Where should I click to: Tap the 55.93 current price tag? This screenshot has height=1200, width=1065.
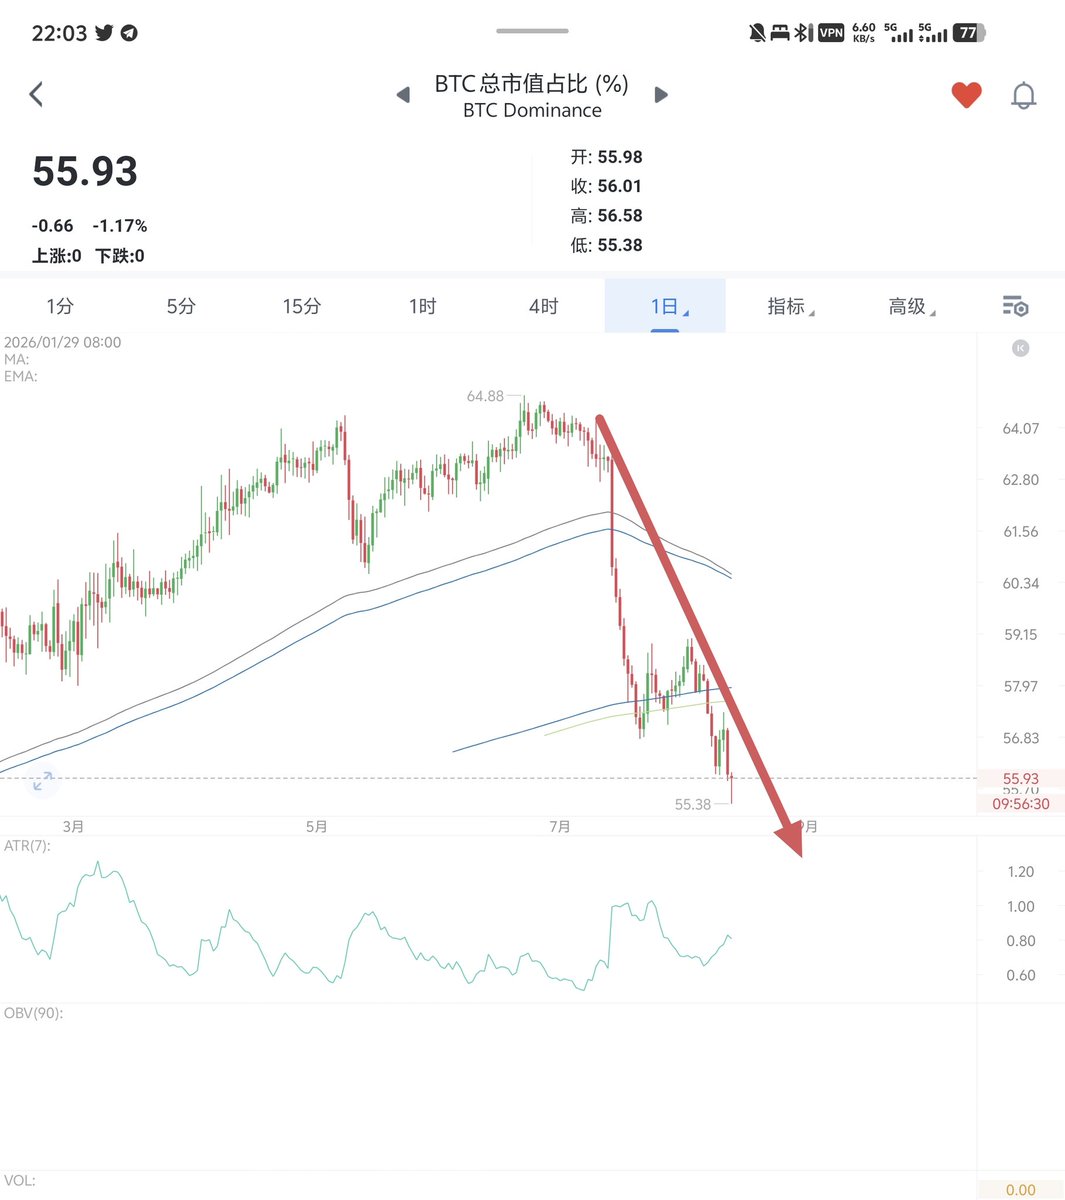click(1021, 778)
